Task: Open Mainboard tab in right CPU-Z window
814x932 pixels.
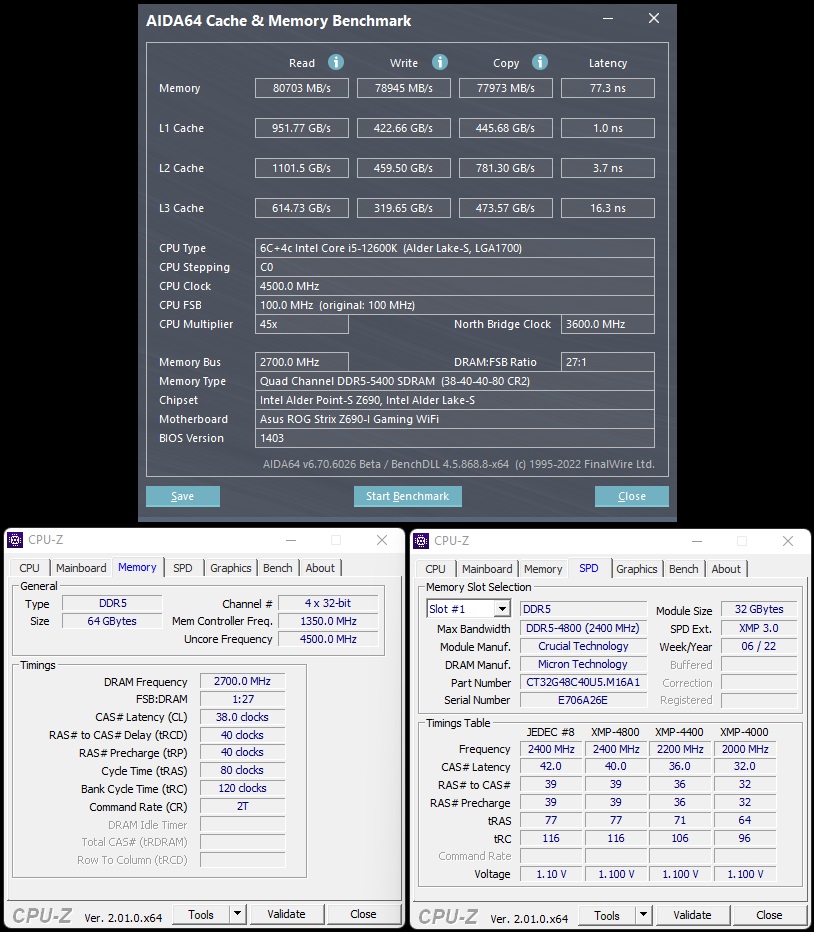Action: pos(487,569)
